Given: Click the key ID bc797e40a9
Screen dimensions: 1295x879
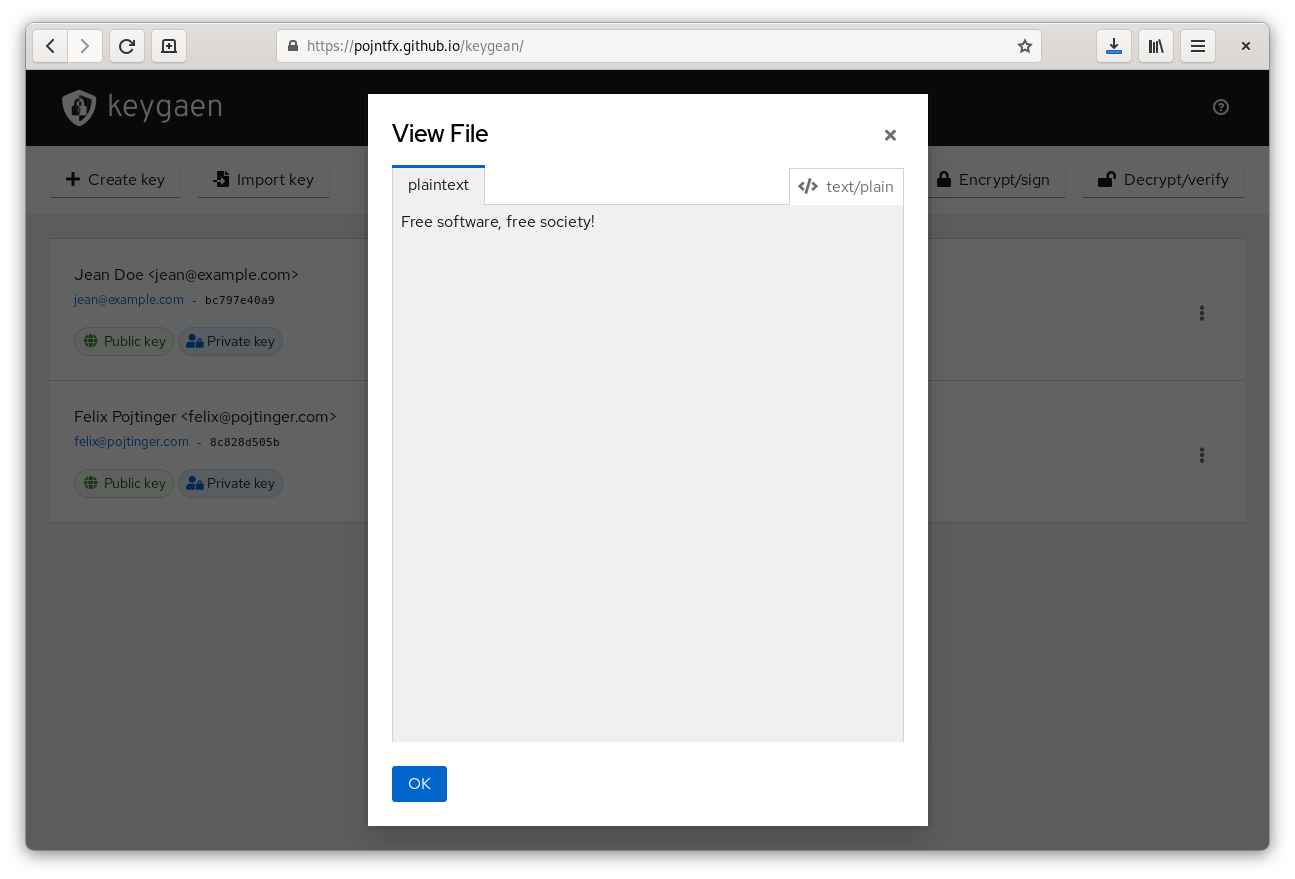Looking at the screenshot, I should (240, 300).
